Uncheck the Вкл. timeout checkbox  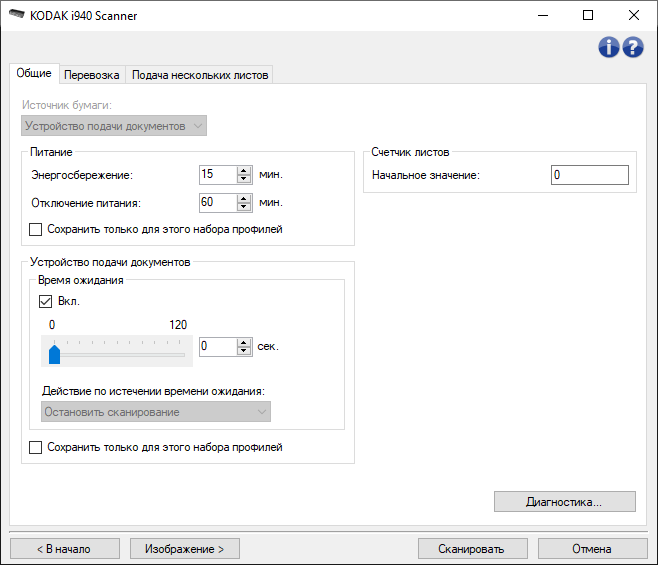click(x=45, y=301)
